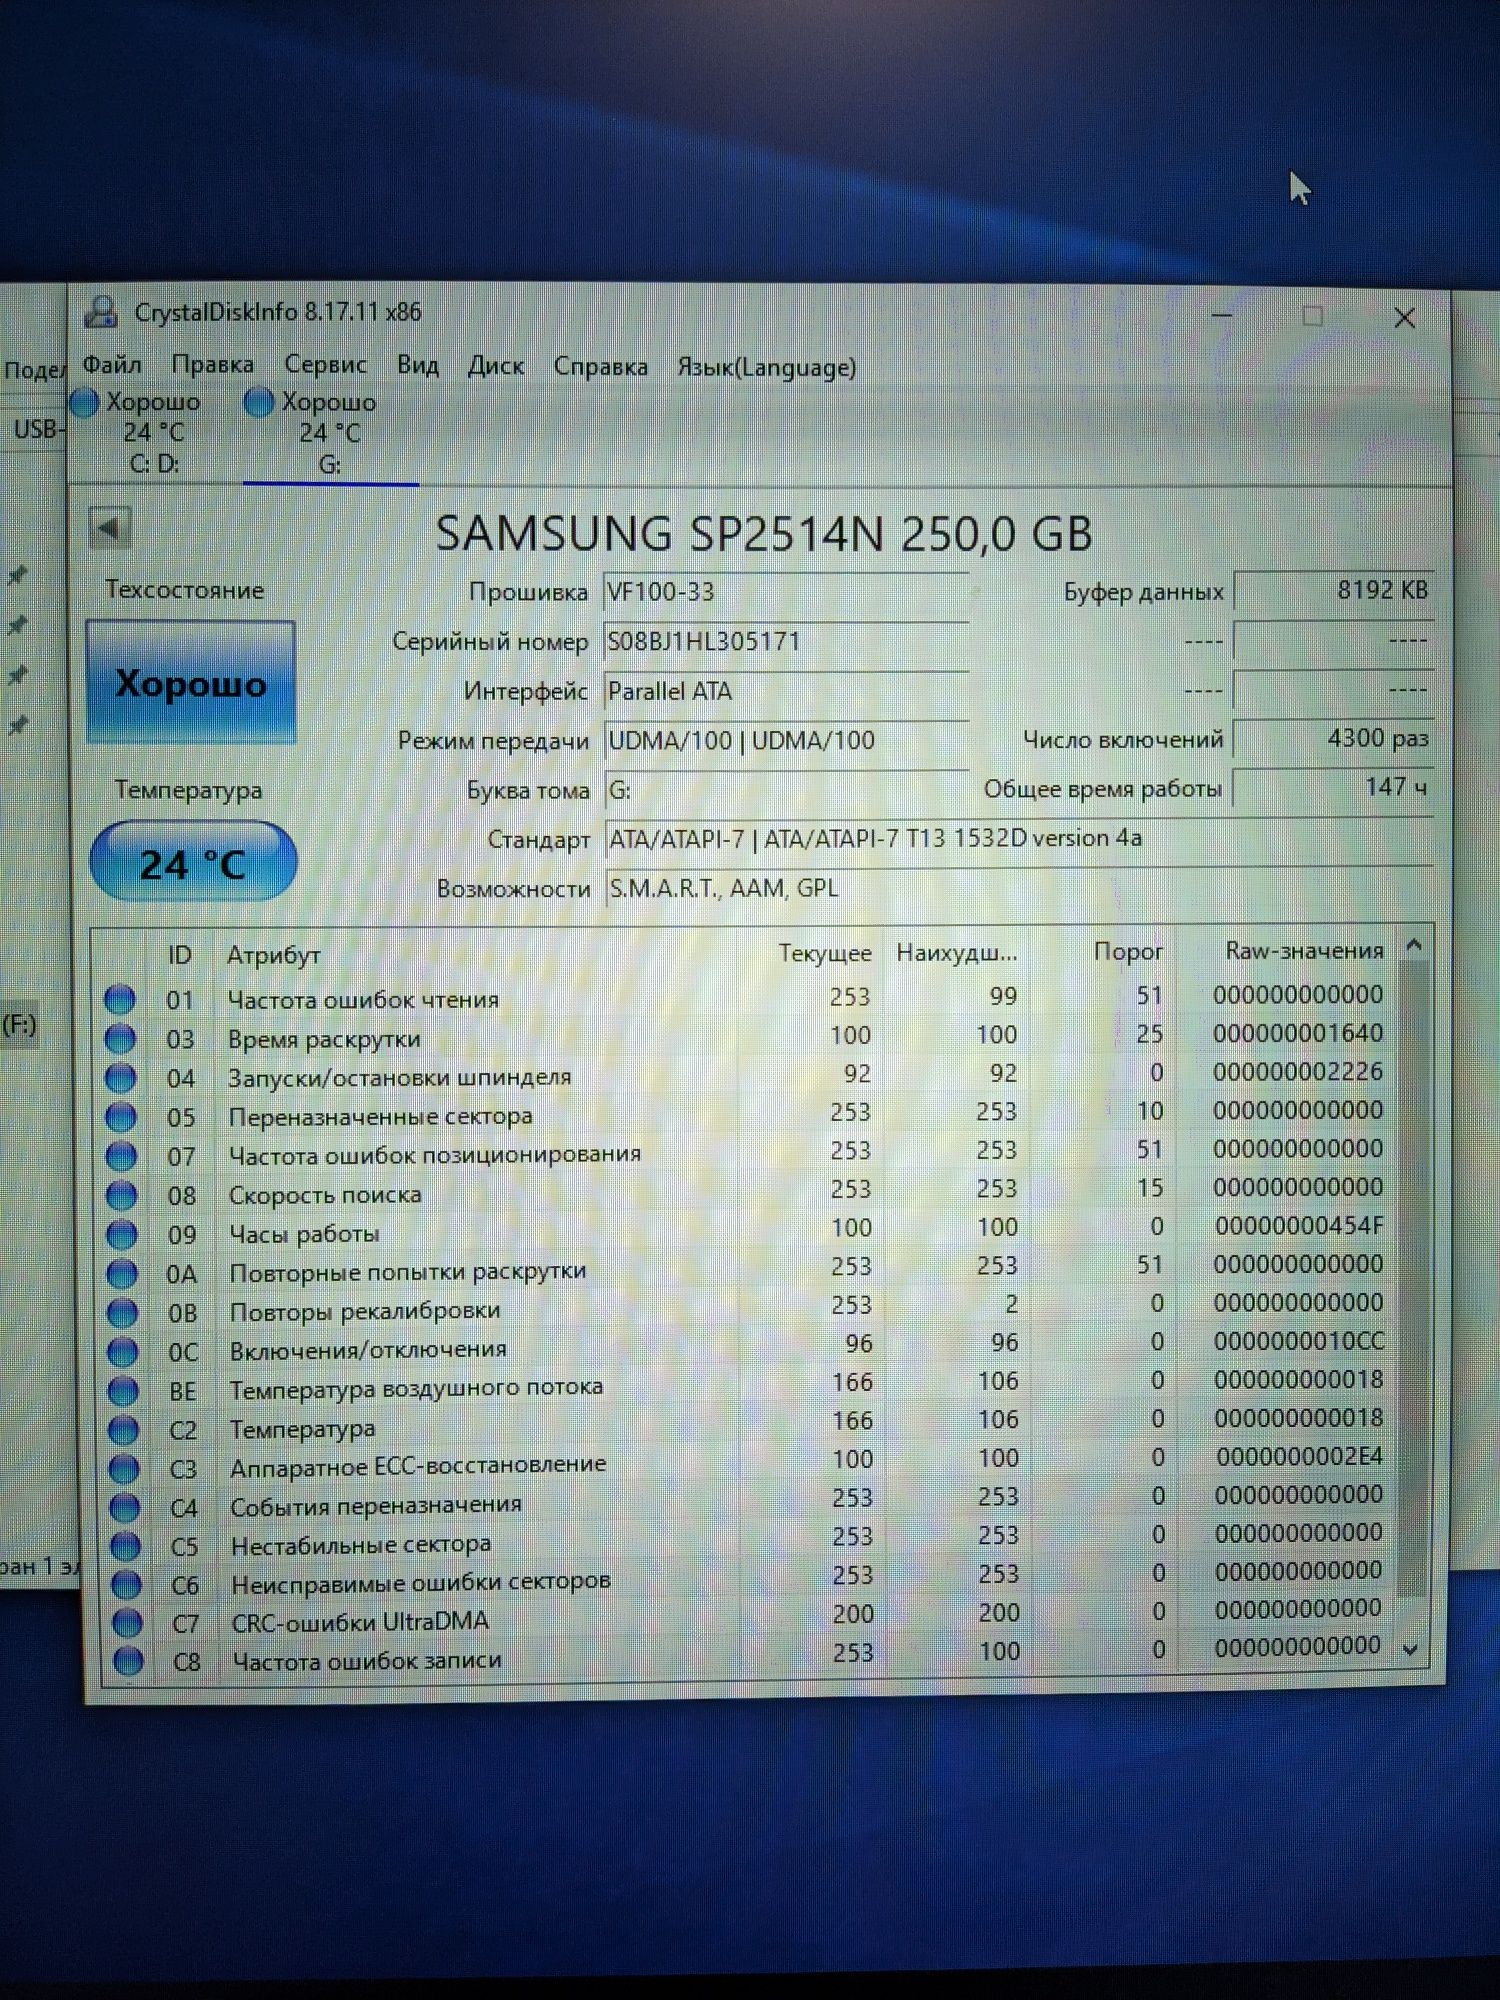Click raw value 00000000454F
Image resolution: width=1500 pixels, height=2000 pixels.
[x=1299, y=1225]
